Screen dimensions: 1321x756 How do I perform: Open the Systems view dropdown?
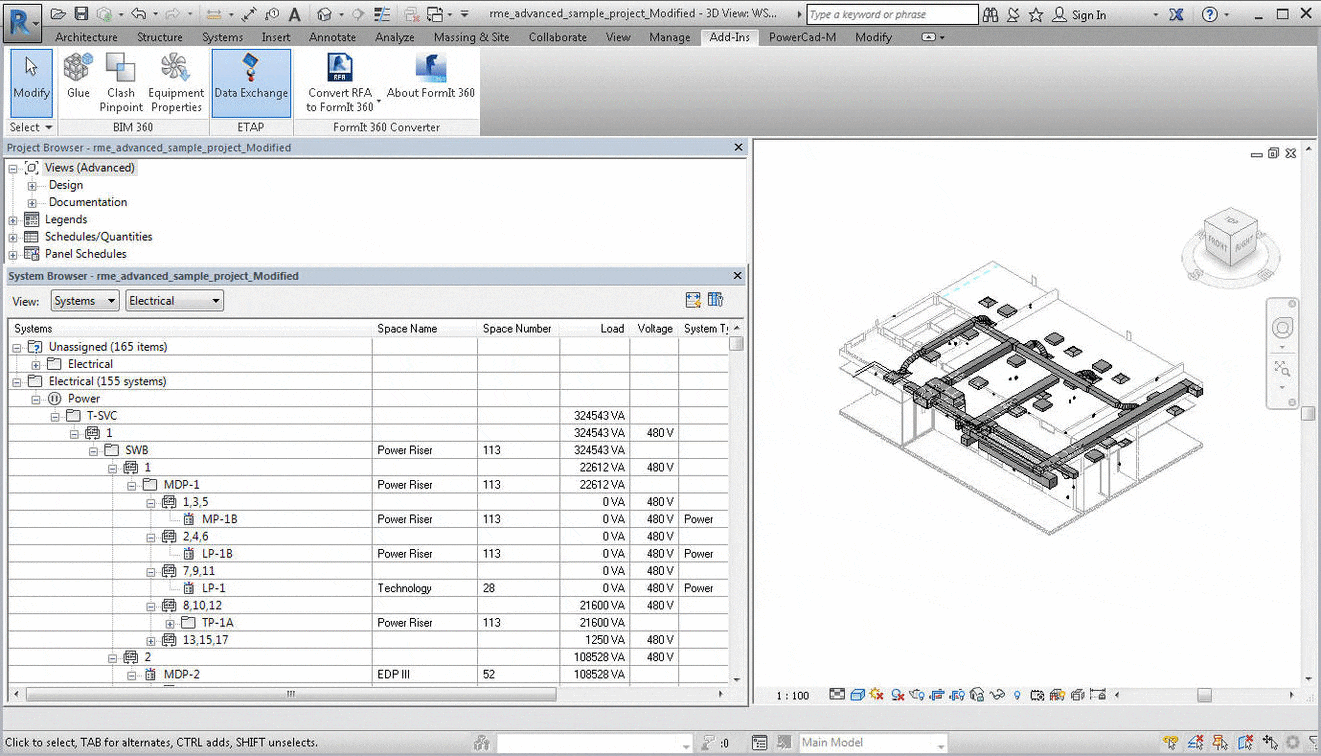(x=84, y=301)
